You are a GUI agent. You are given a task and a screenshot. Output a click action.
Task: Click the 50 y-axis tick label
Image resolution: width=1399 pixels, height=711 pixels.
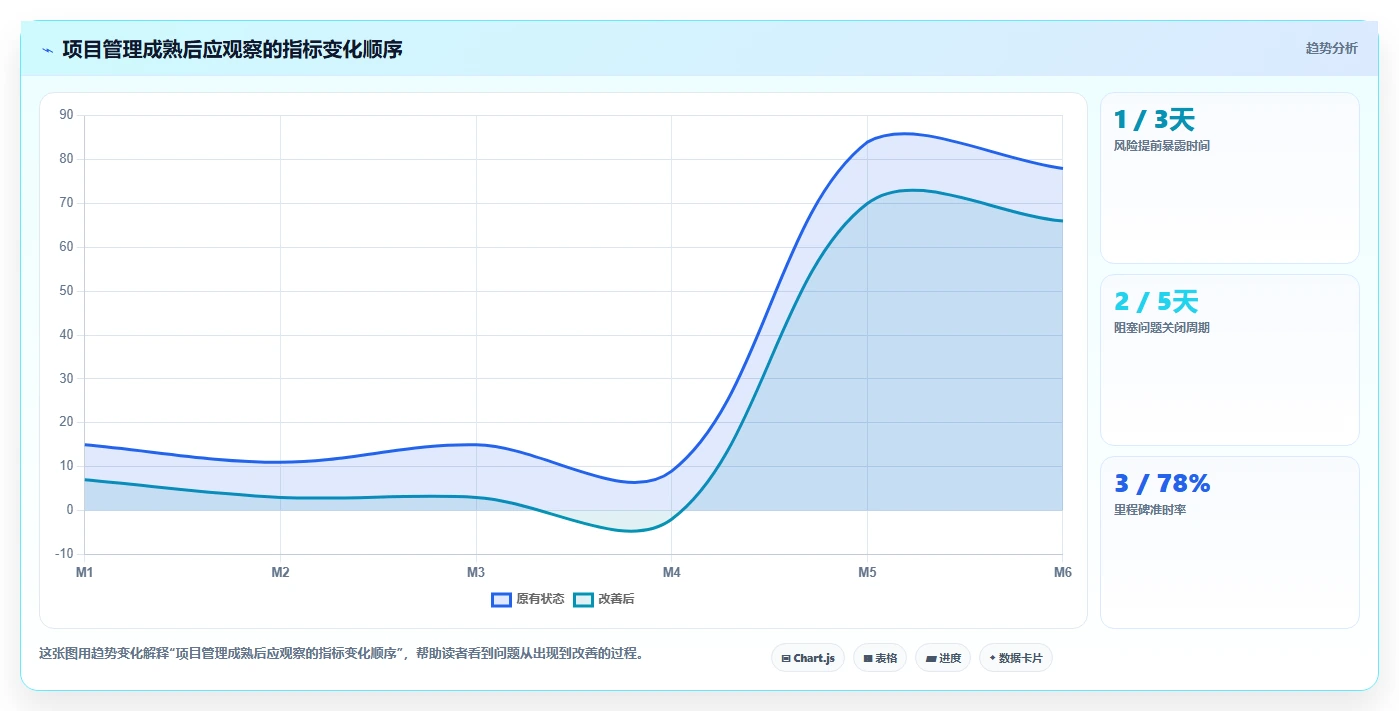tap(67, 291)
